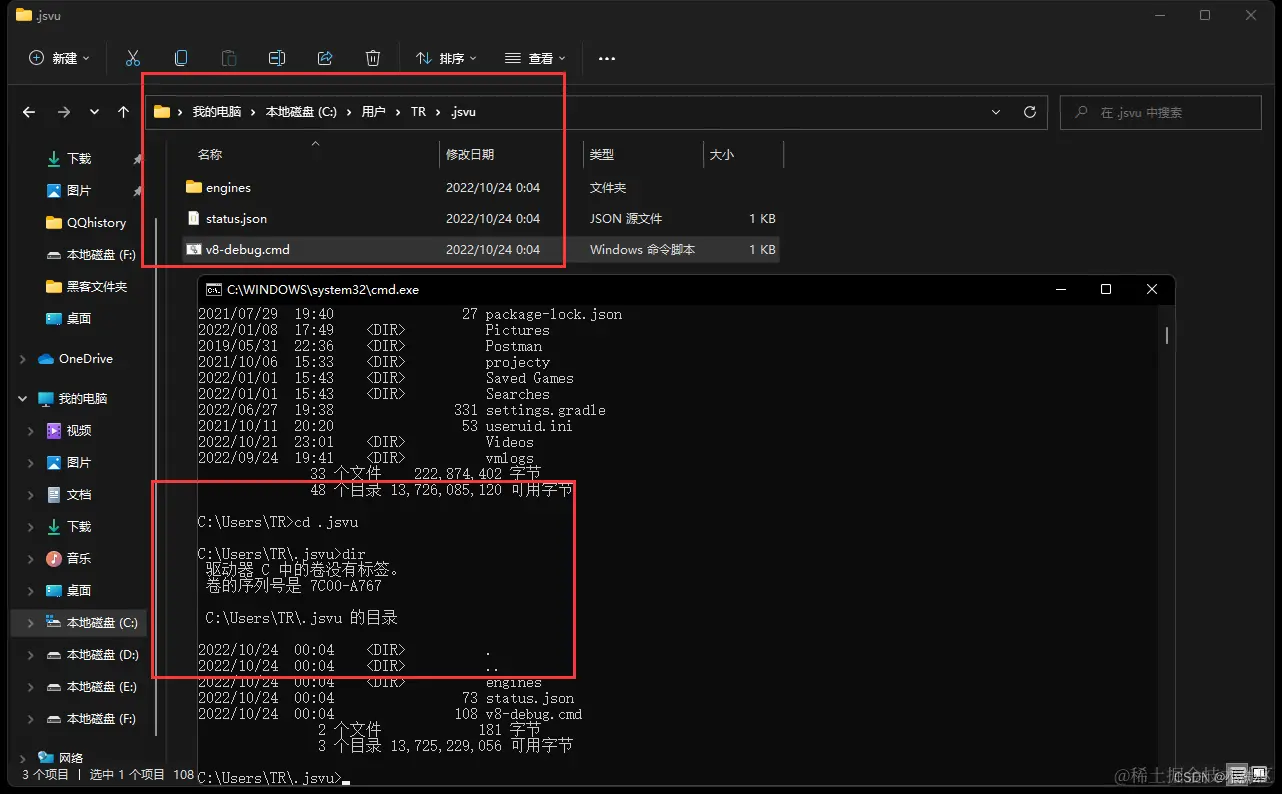Click the Delete trash can icon
This screenshot has height=794, width=1282.
(x=373, y=58)
